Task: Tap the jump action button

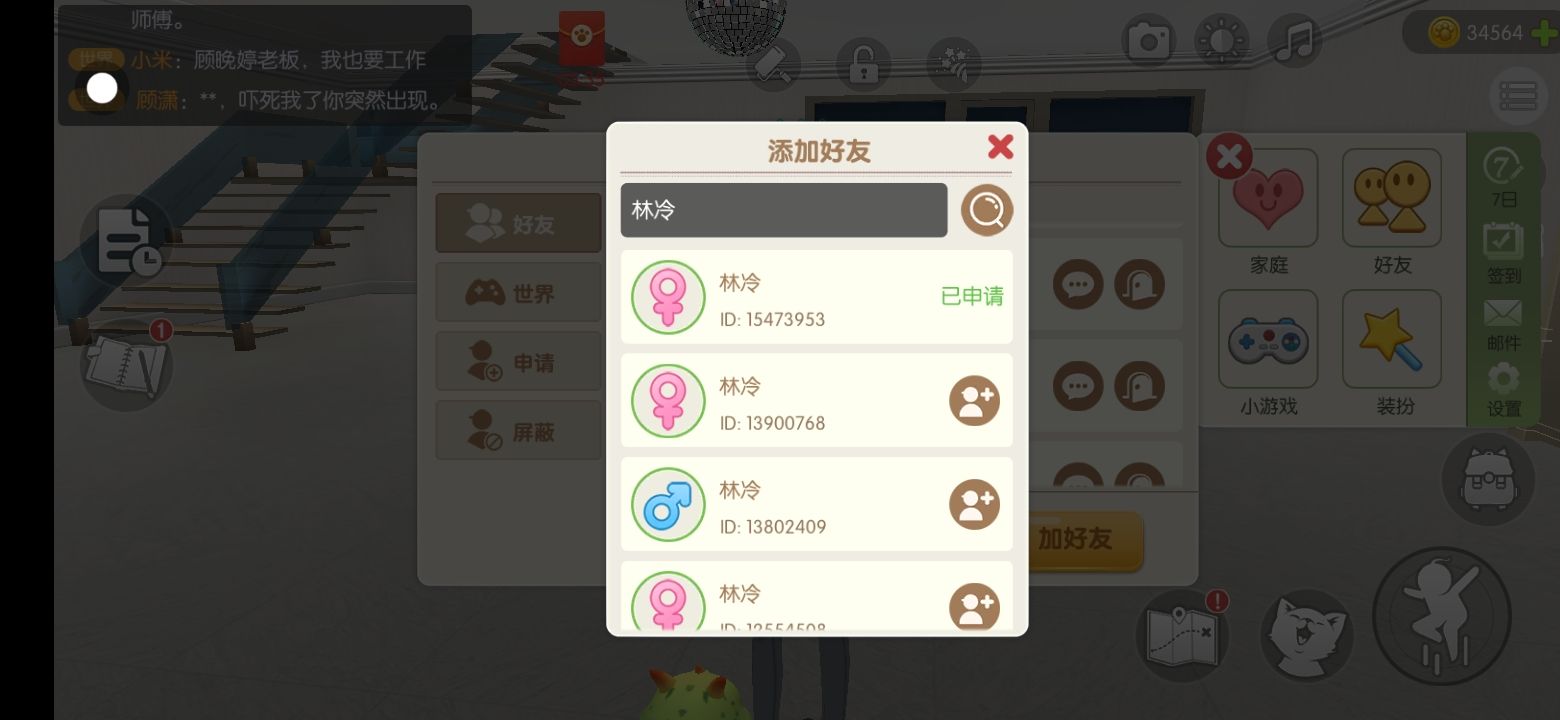Action: [x=1441, y=615]
